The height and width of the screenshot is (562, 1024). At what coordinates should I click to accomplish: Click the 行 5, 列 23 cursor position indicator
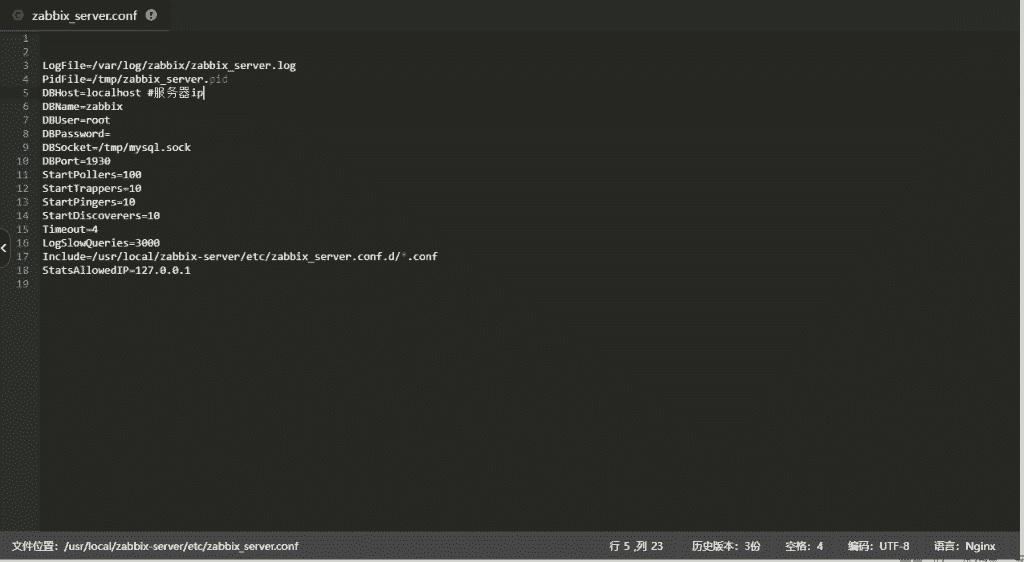click(x=636, y=546)
